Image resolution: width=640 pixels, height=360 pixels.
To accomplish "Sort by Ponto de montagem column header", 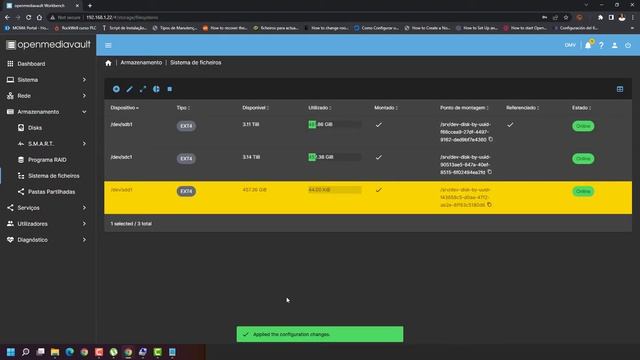I will pyautogui.click(x=464, y=108).
